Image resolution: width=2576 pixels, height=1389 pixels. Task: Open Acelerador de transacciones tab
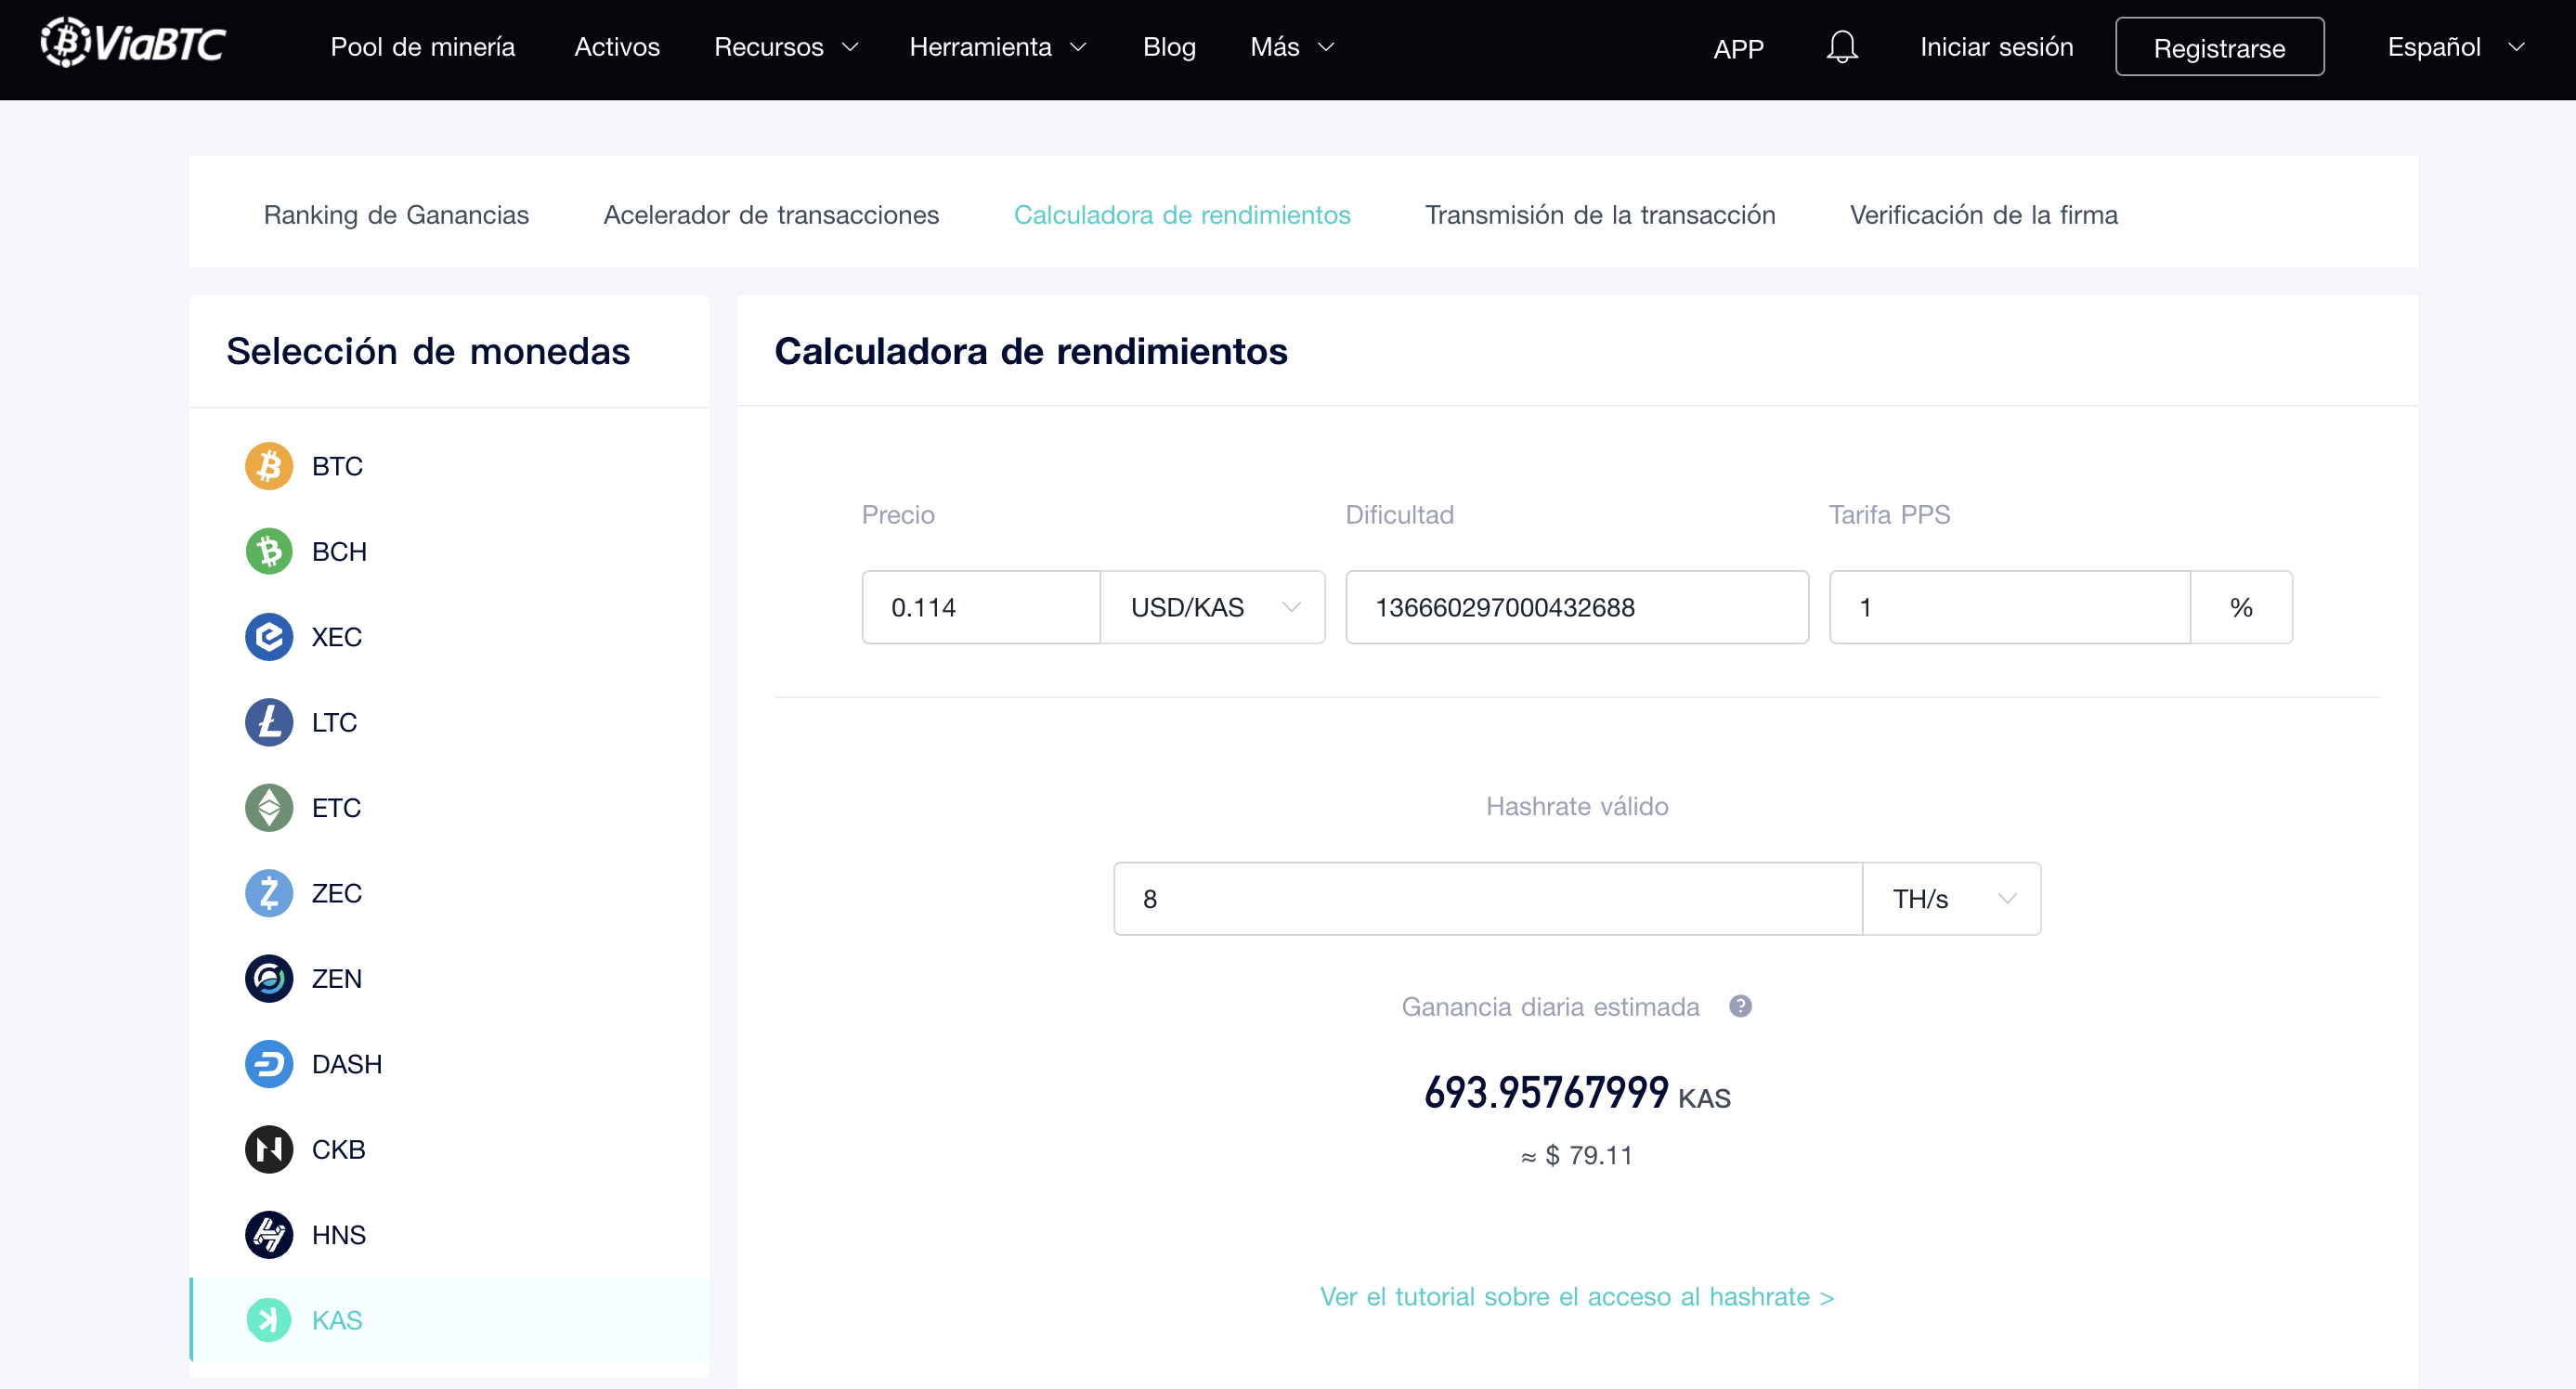[x=771, y=215]
